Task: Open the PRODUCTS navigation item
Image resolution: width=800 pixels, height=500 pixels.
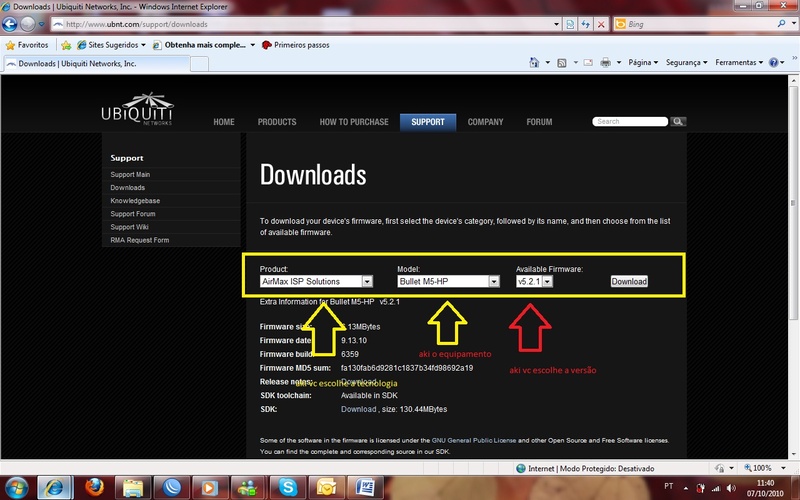Action: pyautogui.click(x=277, y=122)
